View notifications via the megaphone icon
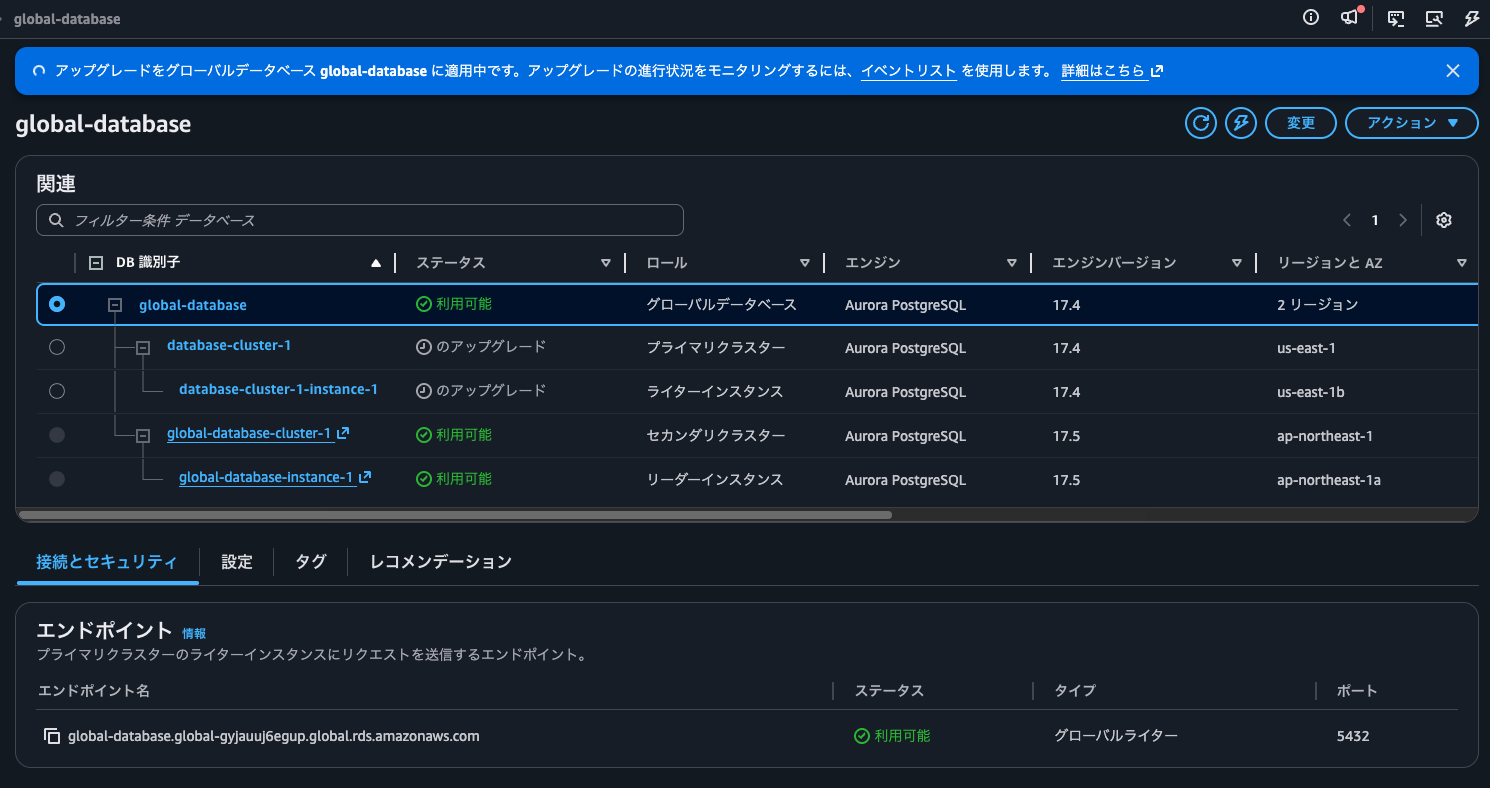Screen dimensions: 1490x788 coord(1349,17)
